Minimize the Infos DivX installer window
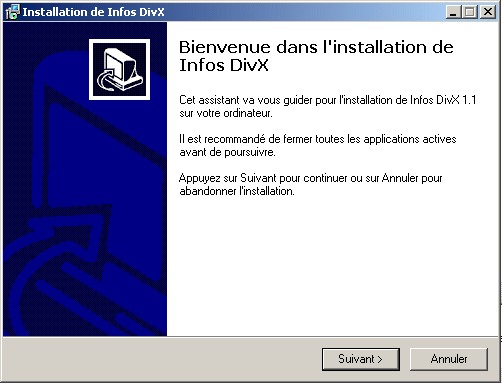This screenshot has width=502, height=383. tap(453, 12)
